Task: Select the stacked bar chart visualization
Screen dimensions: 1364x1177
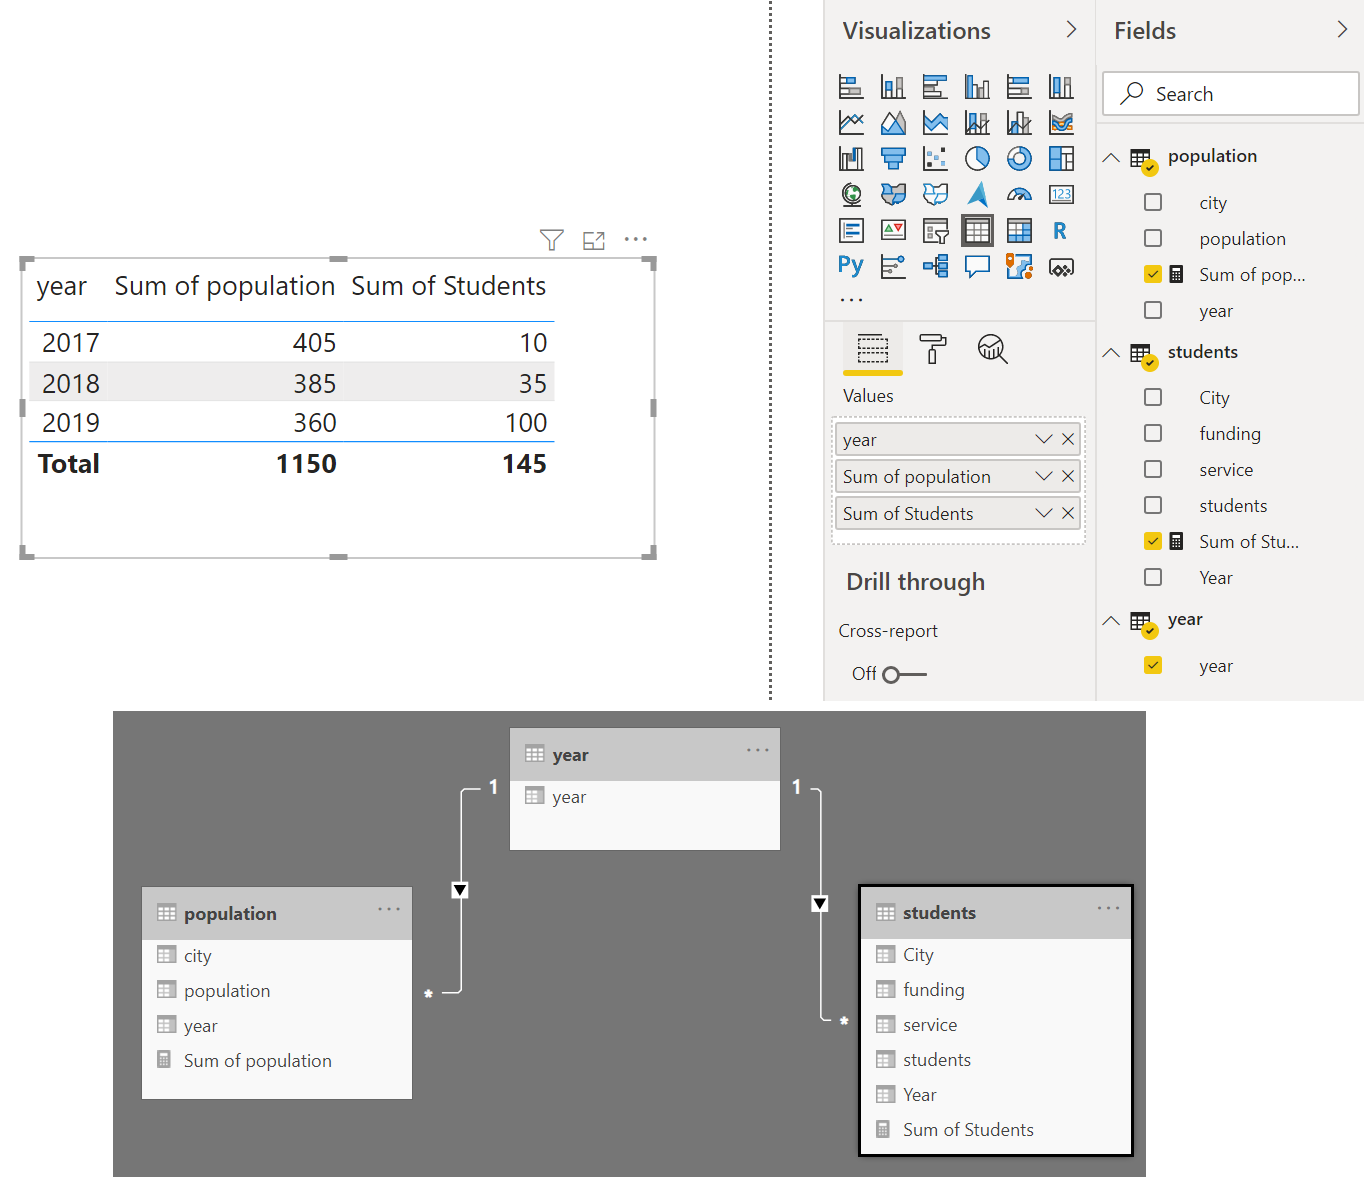Action: [851, 87]
